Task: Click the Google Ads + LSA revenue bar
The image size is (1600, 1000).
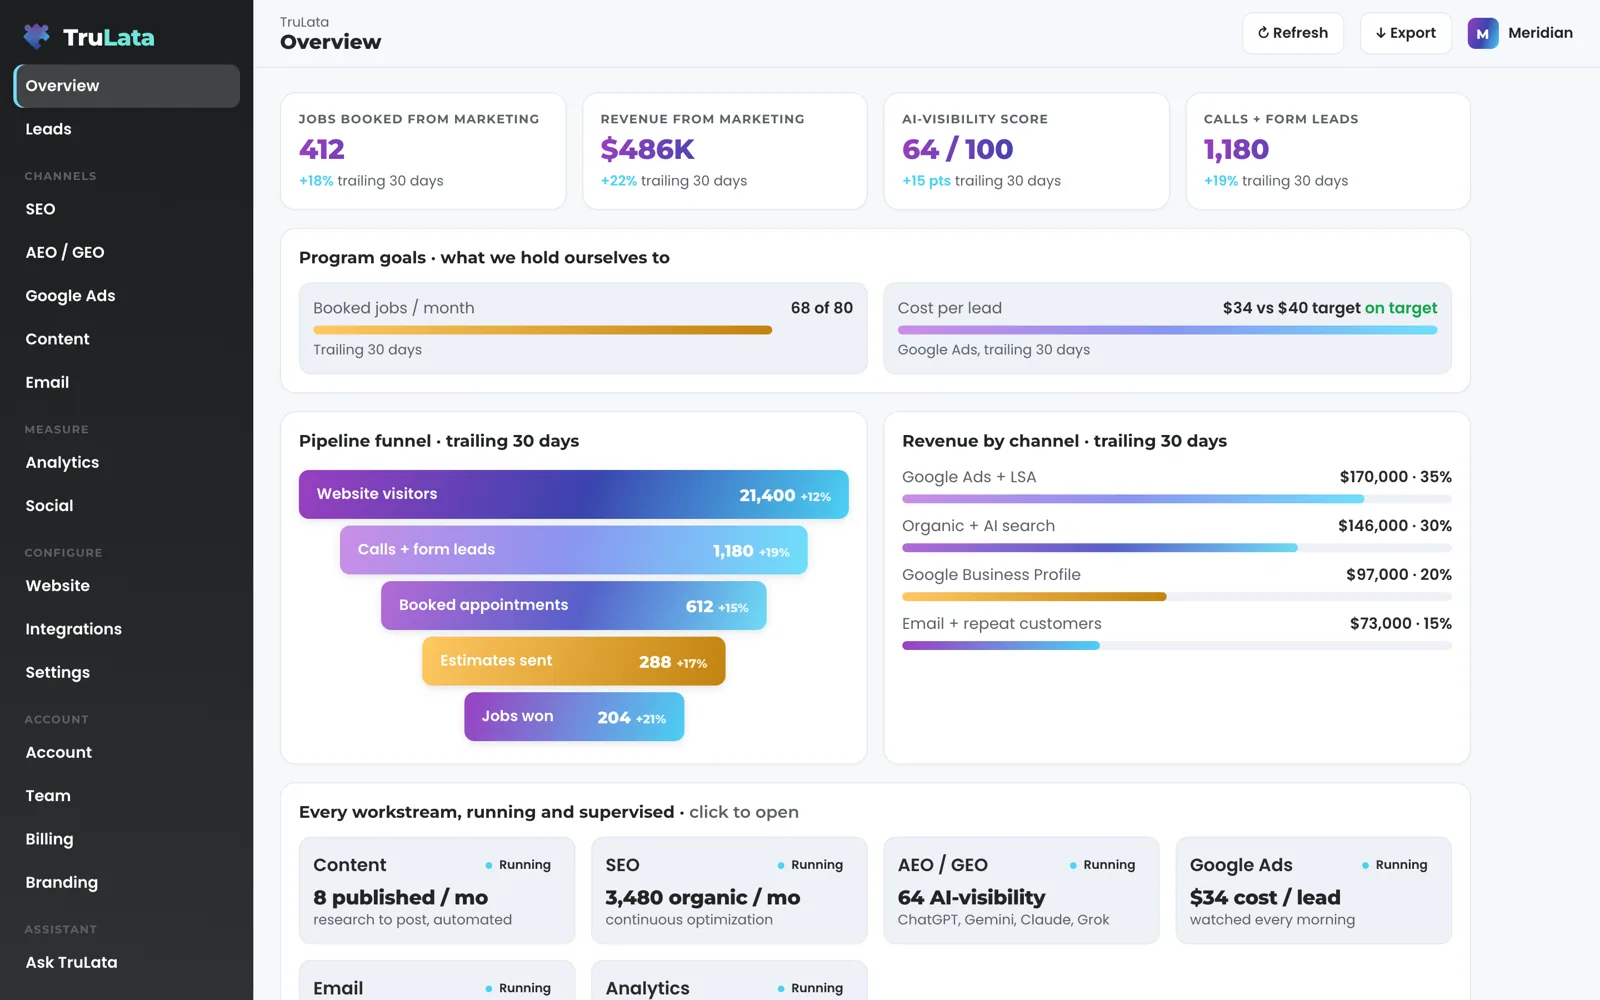Action: click(1177, 498)
